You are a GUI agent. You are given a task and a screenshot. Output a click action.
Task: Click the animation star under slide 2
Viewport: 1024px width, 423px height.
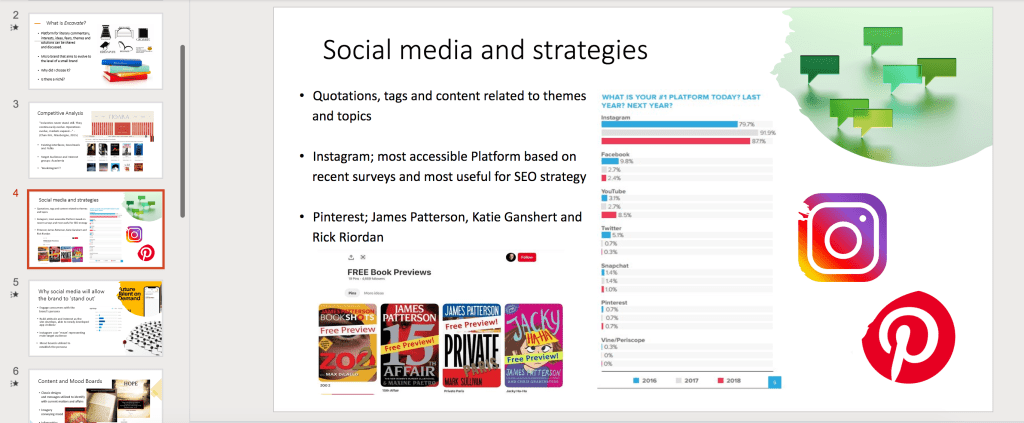[14, 28]
